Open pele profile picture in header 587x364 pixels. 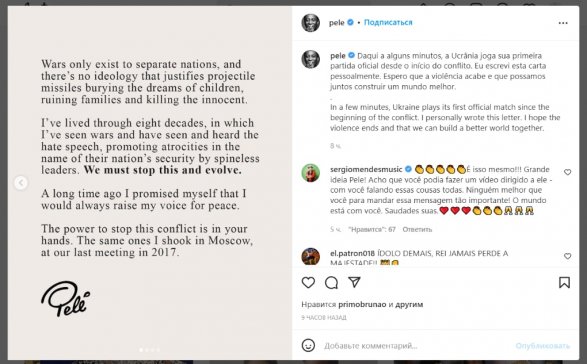pos(310,23)
